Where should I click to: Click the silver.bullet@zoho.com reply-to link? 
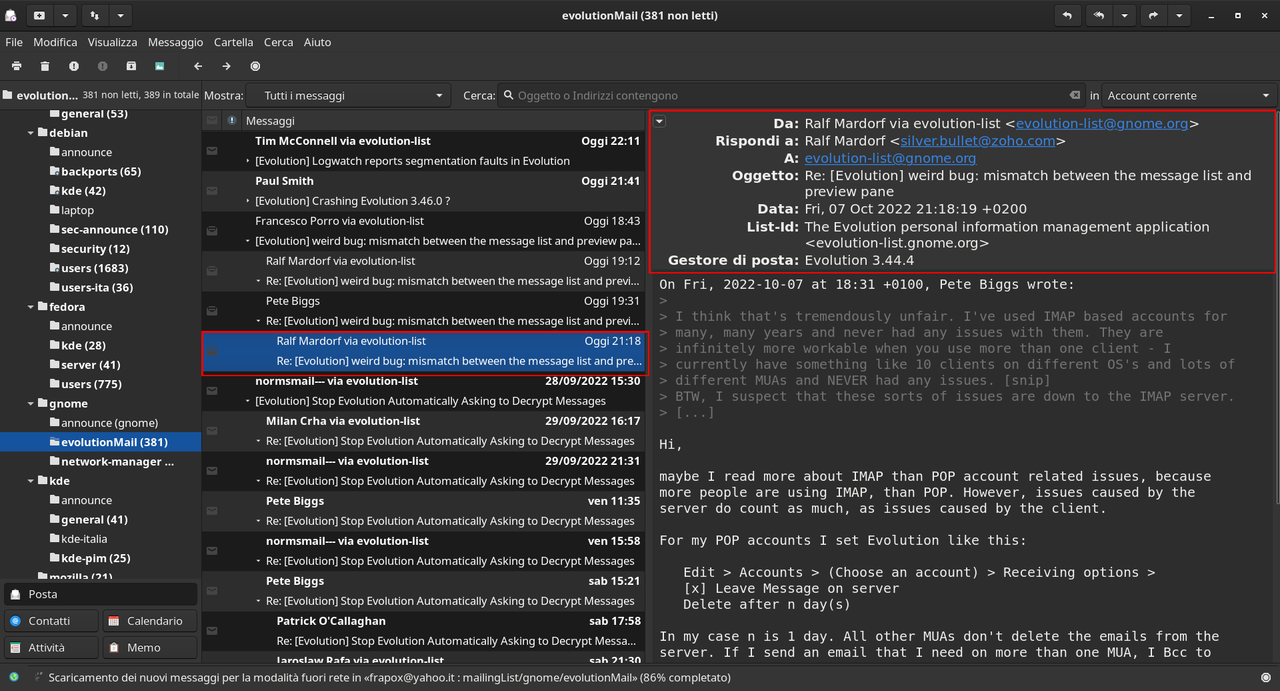(x=978, y=141)
